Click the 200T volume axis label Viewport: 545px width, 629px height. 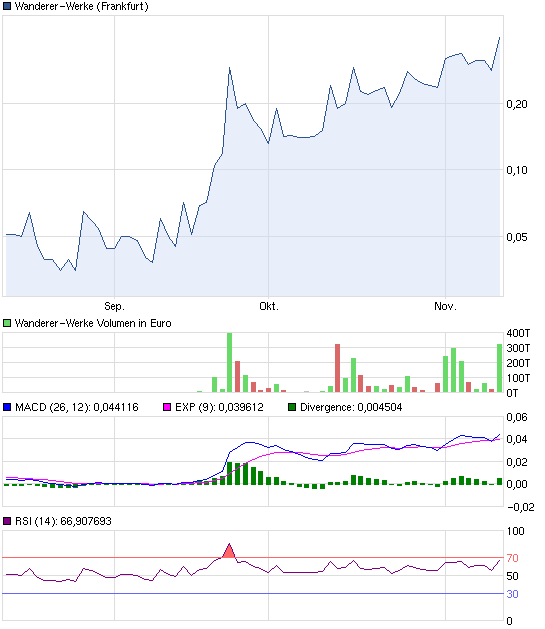(518, 363)
